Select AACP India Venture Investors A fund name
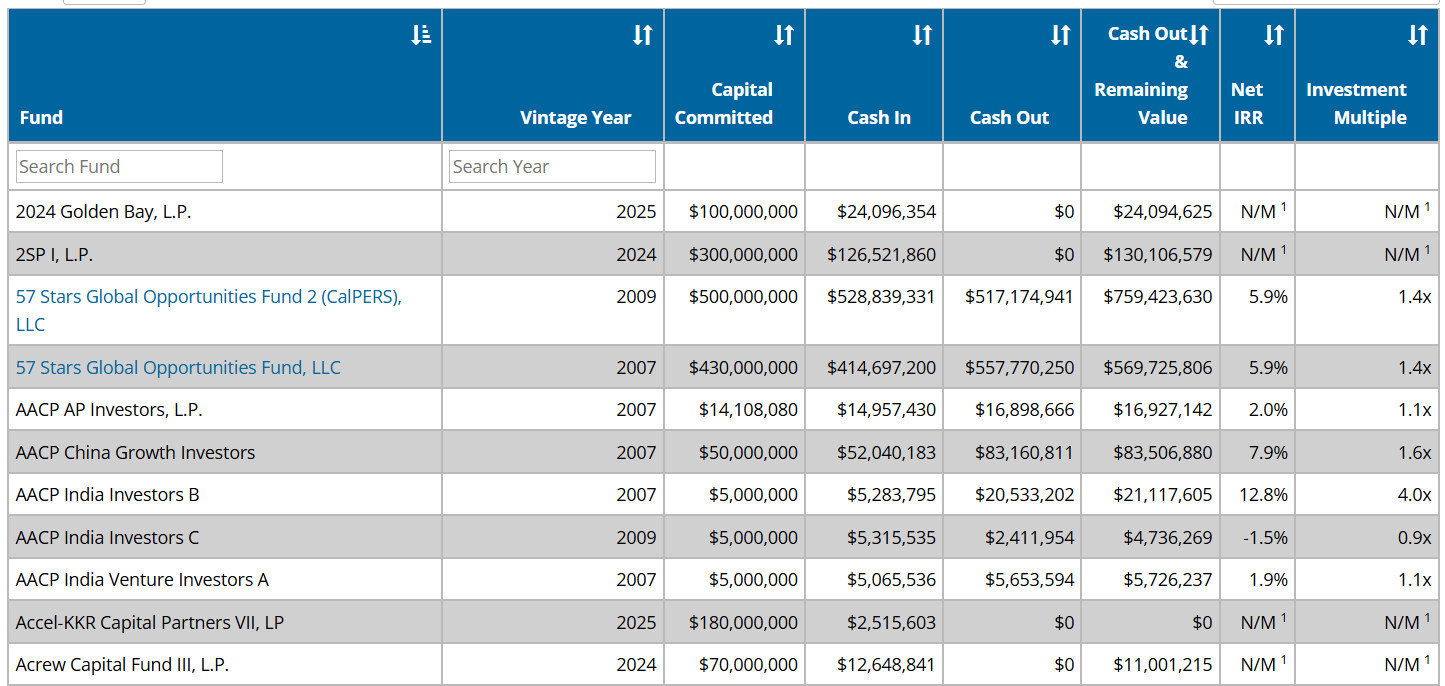This screenshot has height=686, width=1445. (x=142, y=579)
